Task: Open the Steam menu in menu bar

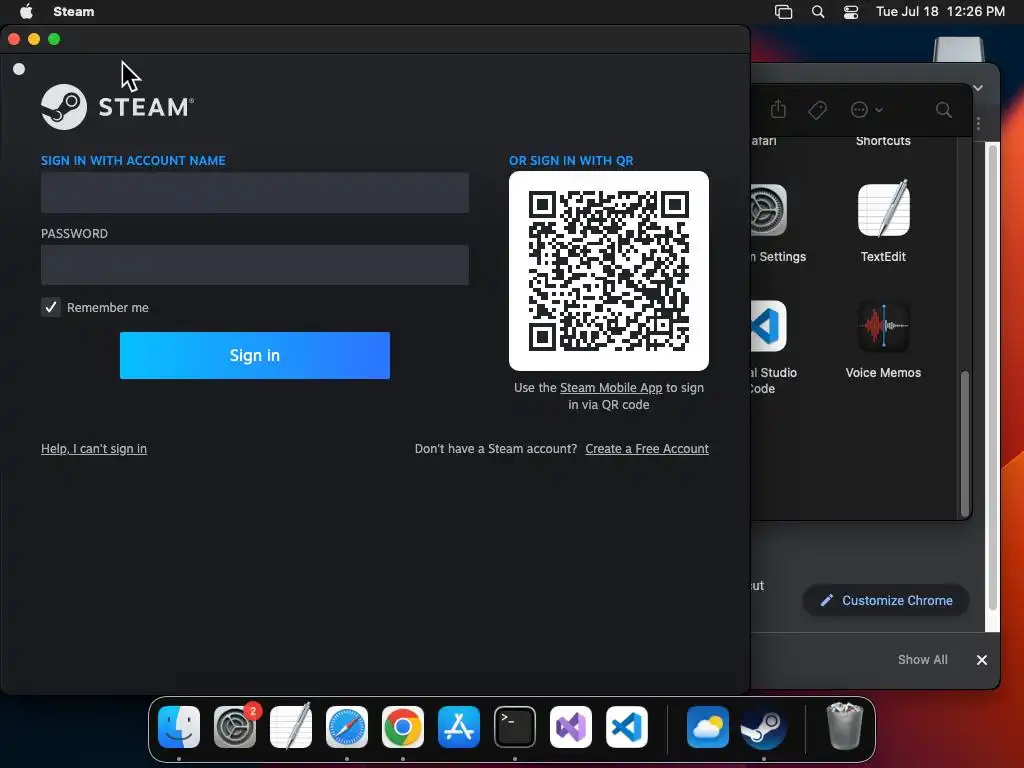Action: pyautogui.click(x=74, y=12)
